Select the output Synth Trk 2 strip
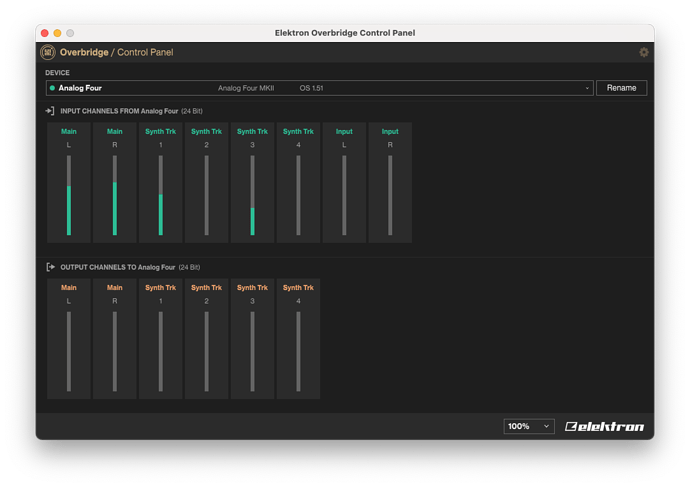Viewport: 690px width, 487px height. pyautogui.click(x=206, y=339)
